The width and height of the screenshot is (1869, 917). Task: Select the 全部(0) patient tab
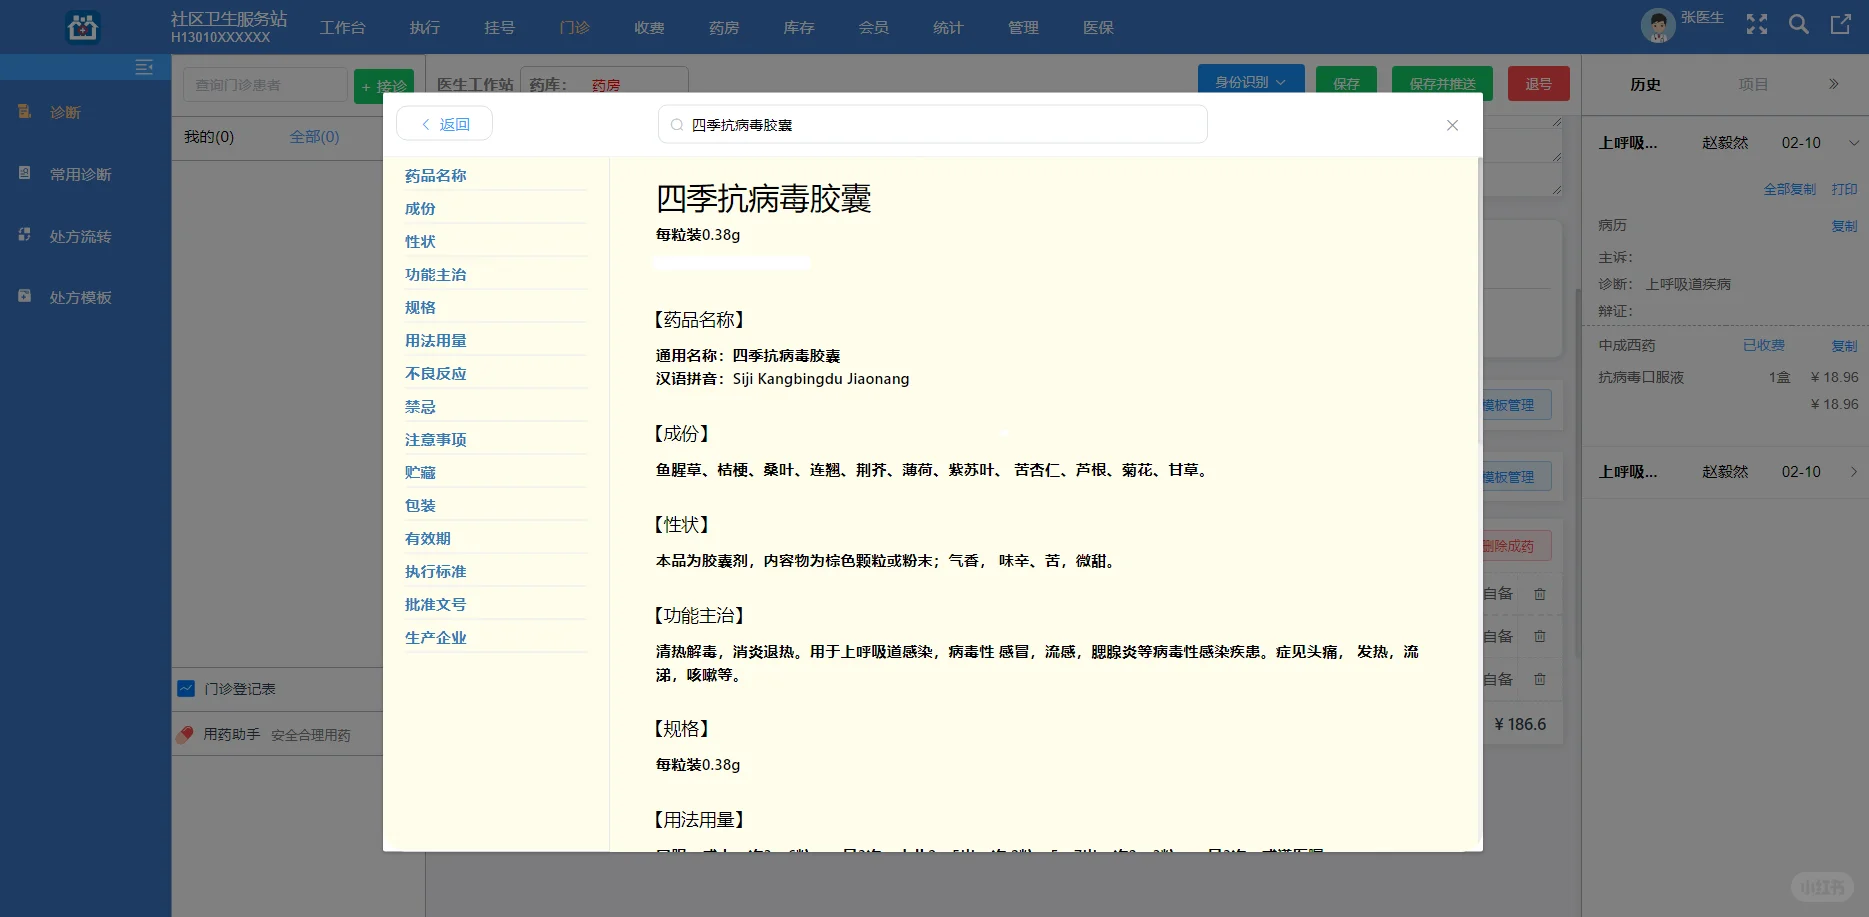[314, 136]
